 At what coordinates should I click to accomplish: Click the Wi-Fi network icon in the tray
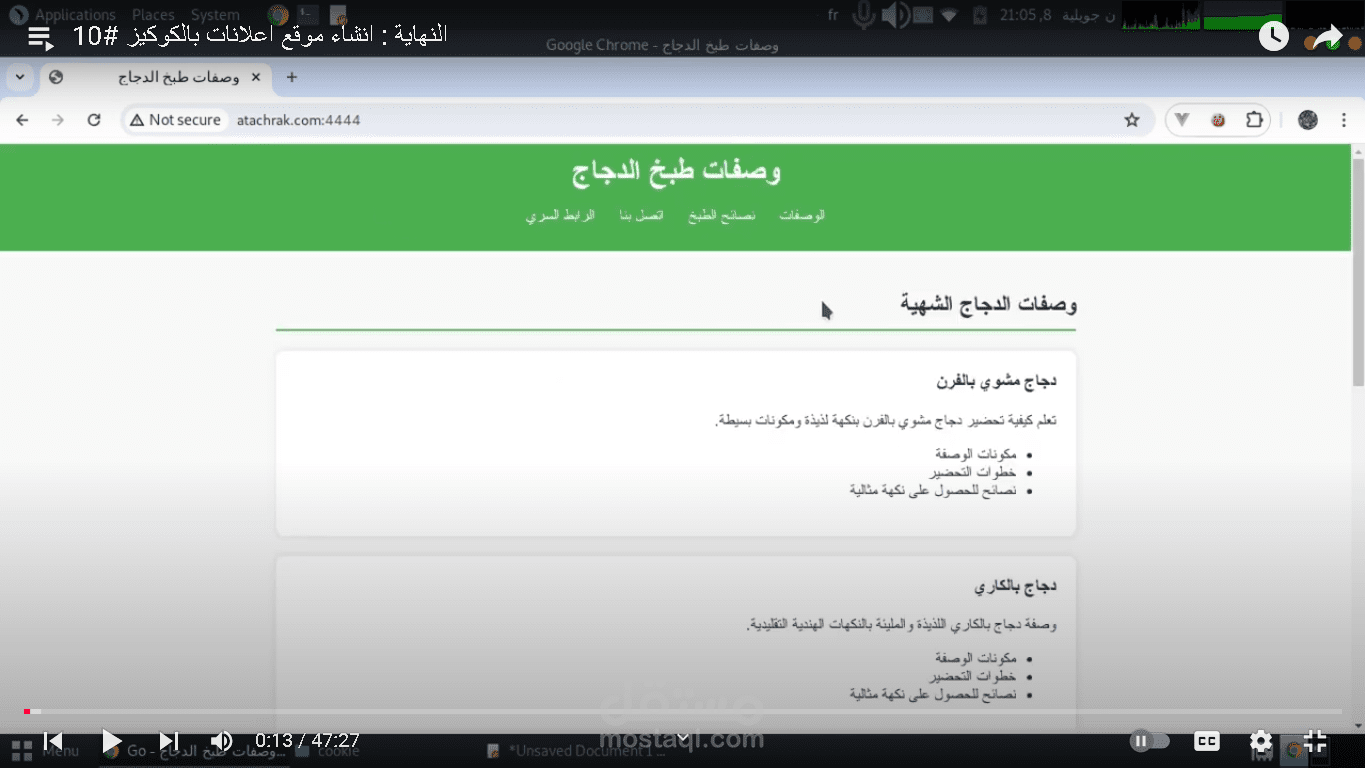point(949,15)
